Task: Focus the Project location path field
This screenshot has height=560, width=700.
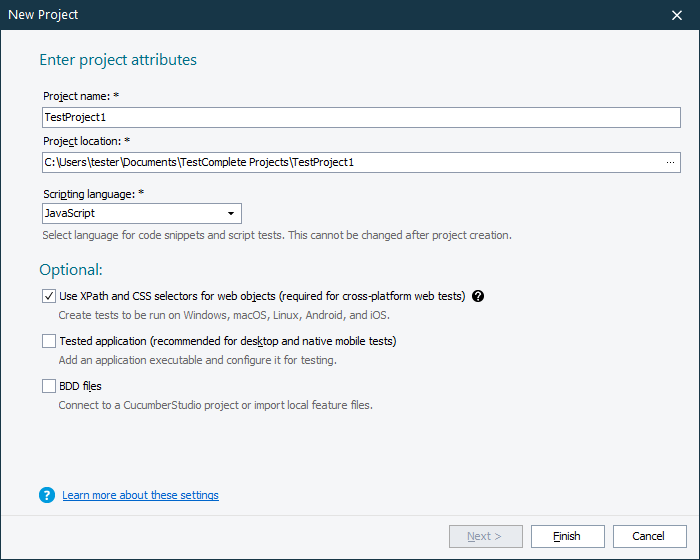Action: [x=350, y=162]
